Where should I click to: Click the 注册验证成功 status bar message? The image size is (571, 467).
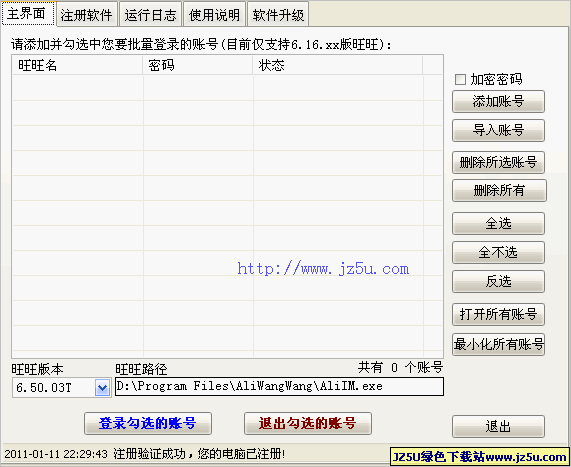[x=199, y=454]
